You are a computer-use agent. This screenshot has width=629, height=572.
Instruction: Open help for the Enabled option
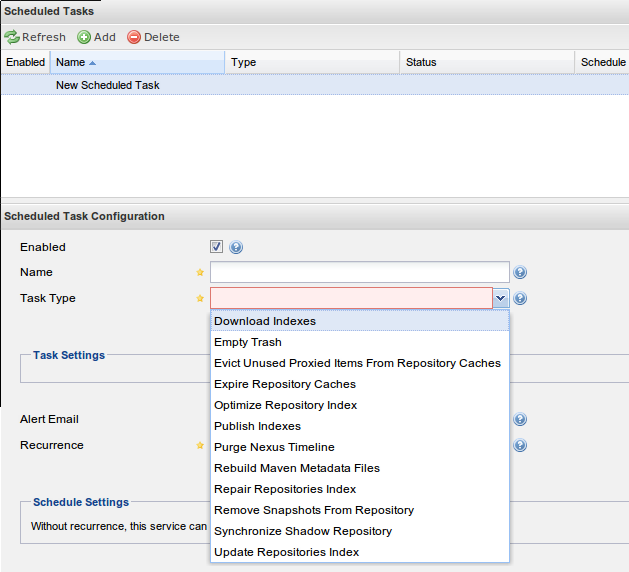(236, 247)
